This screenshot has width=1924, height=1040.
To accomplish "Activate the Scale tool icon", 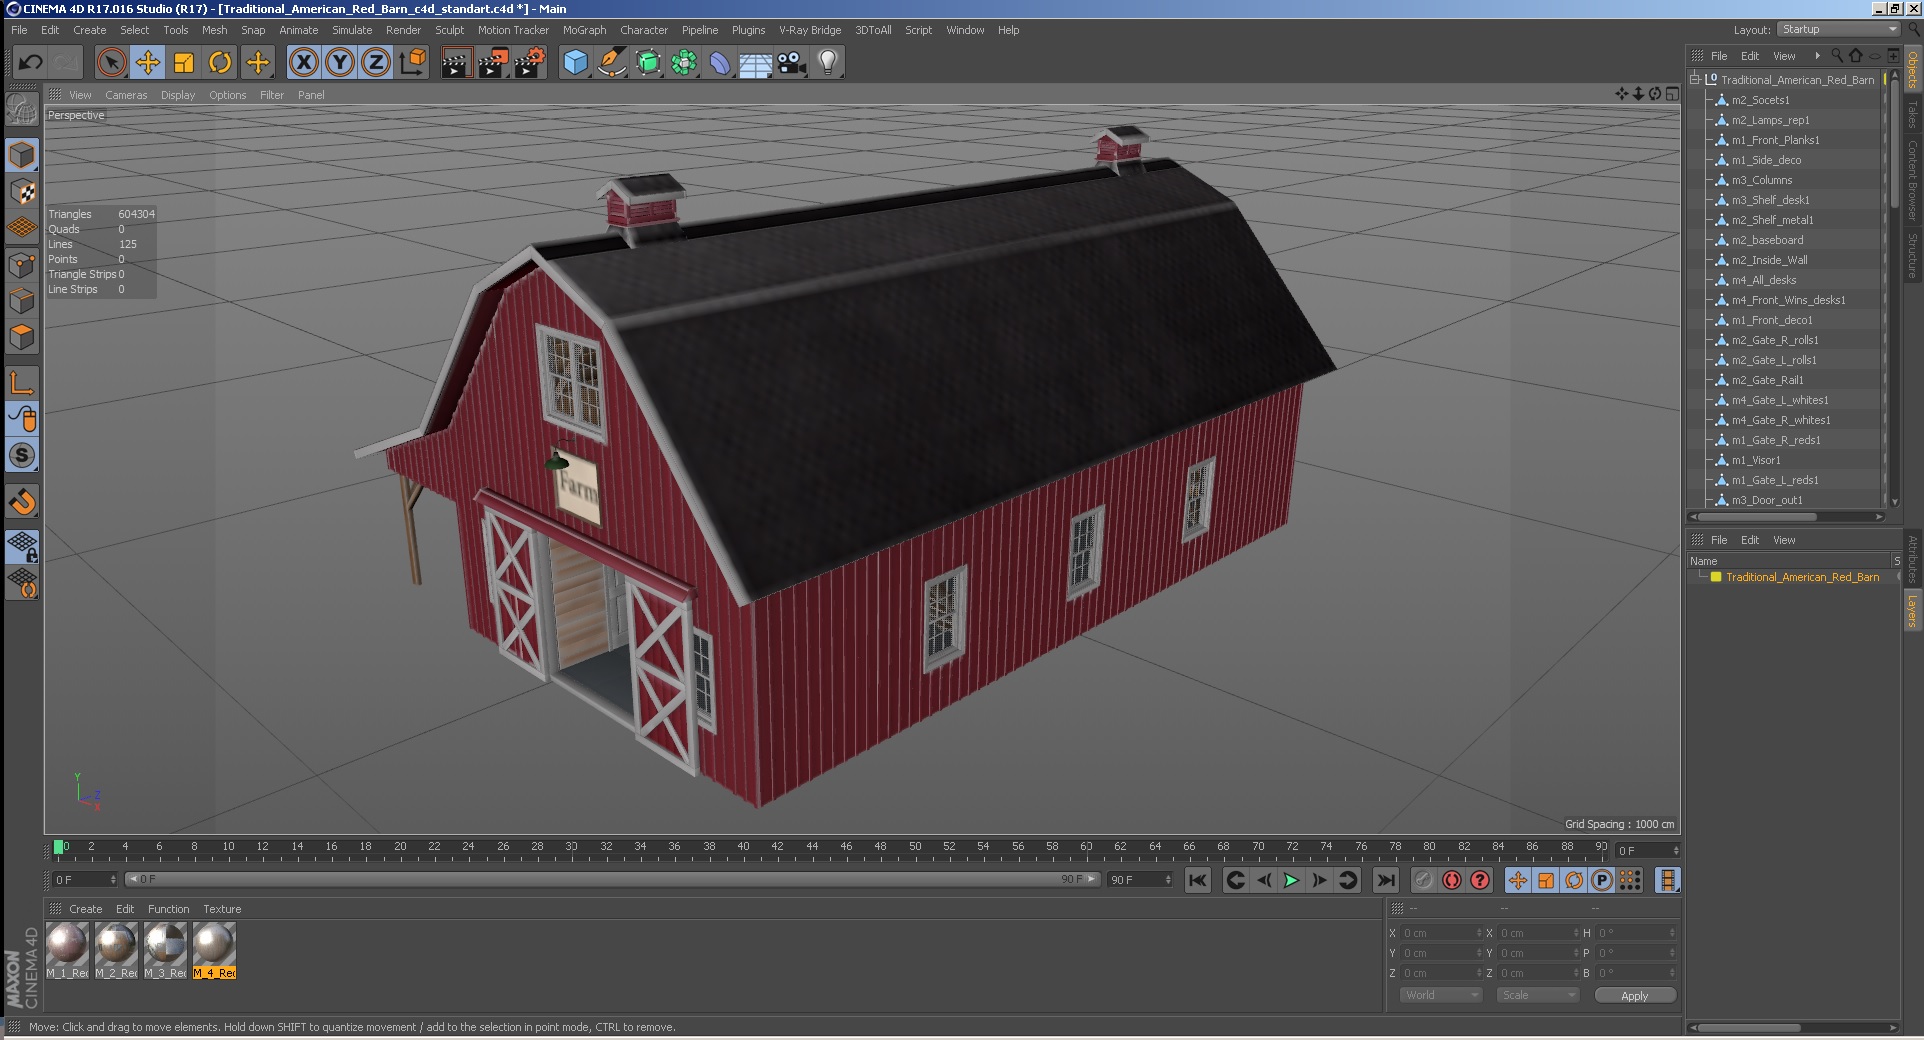I will 184,62.
